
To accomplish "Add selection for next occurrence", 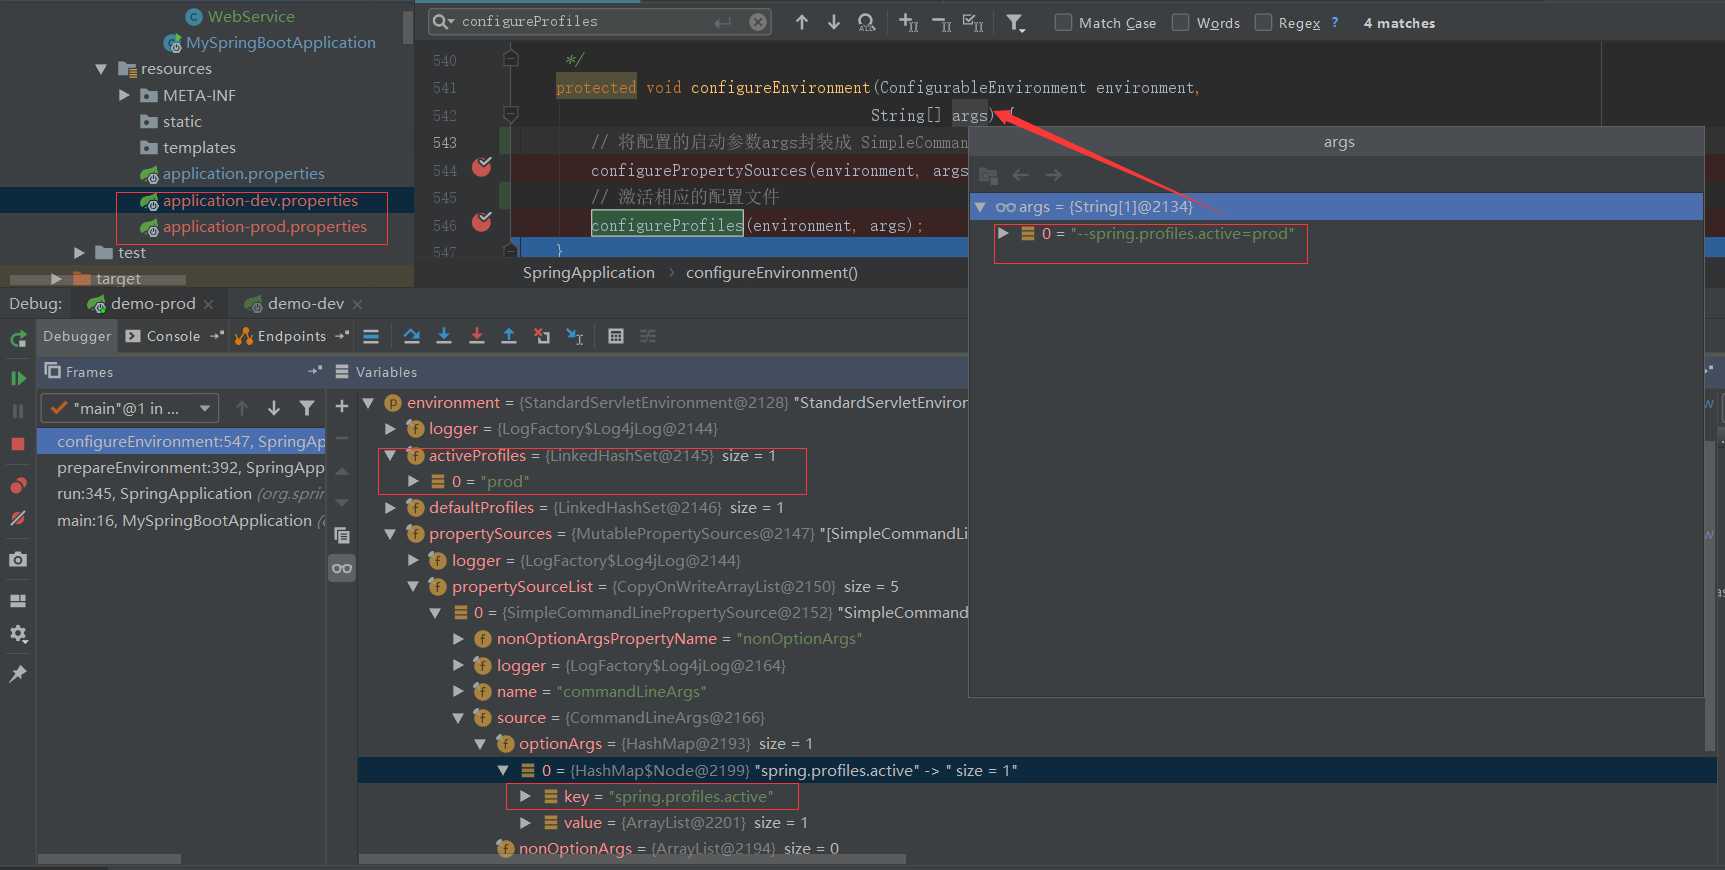I will point(908,22).
